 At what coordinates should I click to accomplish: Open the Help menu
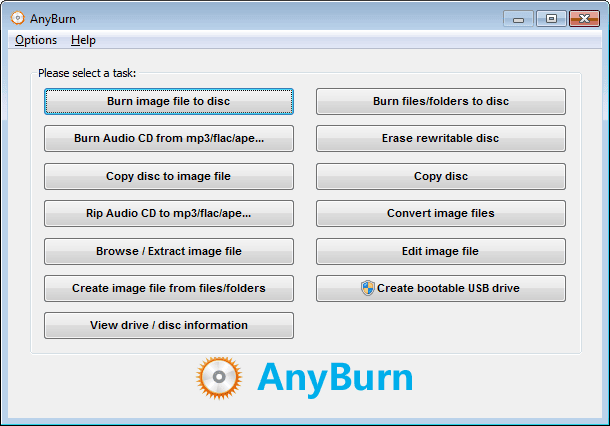[x=83, y=40]
